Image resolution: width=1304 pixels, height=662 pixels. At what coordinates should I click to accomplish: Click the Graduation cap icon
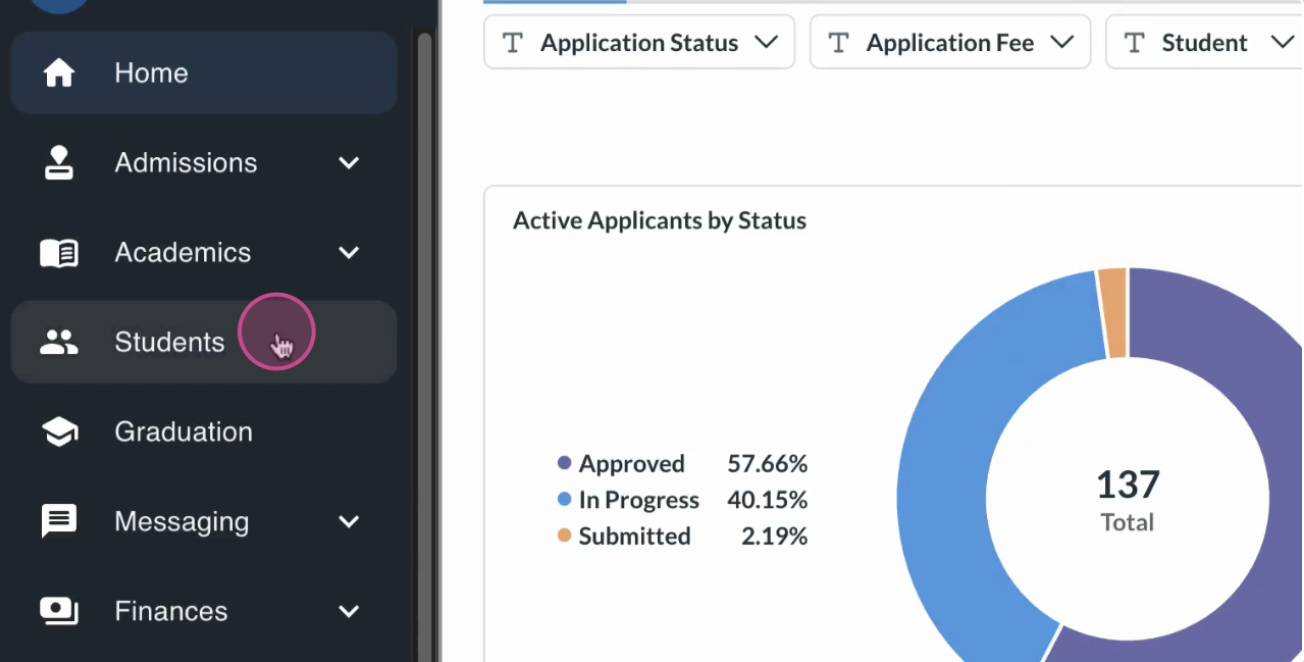59,432
